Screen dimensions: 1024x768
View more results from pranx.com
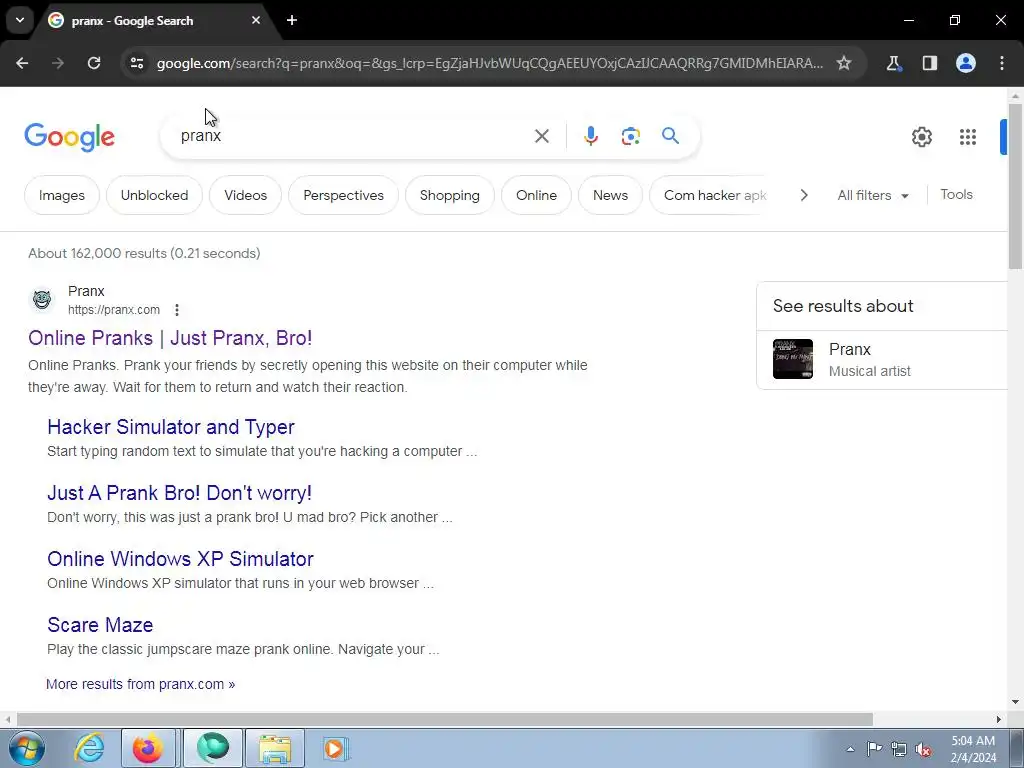[140, 684]
